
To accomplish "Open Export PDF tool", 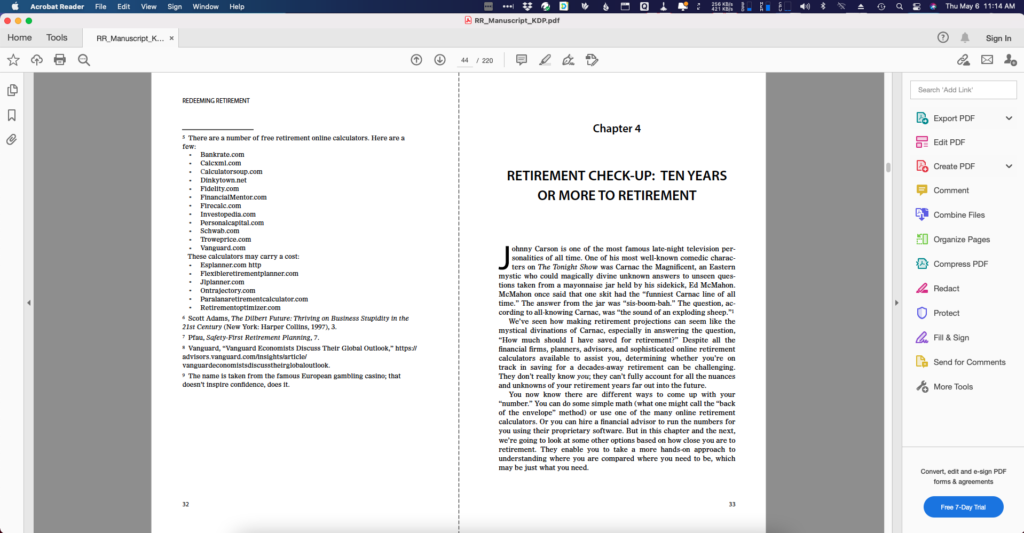I will [953, 118].
